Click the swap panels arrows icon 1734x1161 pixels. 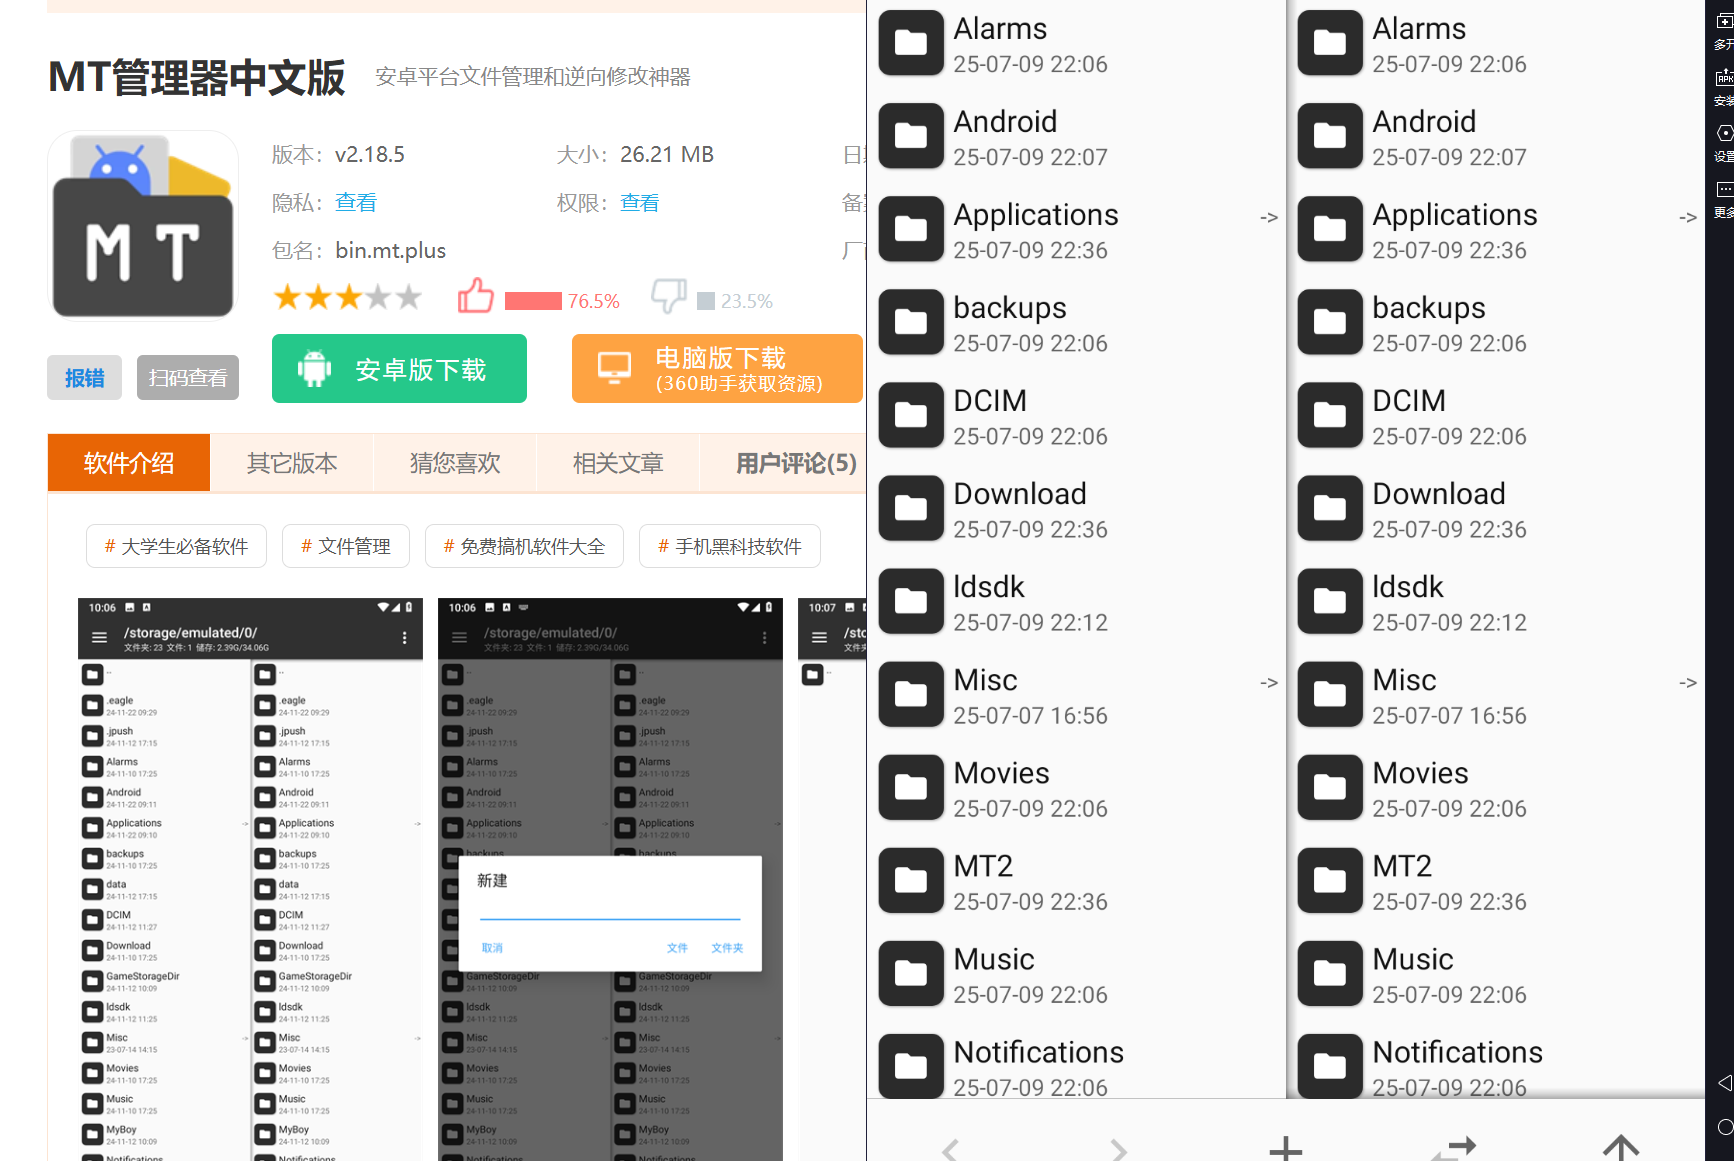point(1455,1147)
